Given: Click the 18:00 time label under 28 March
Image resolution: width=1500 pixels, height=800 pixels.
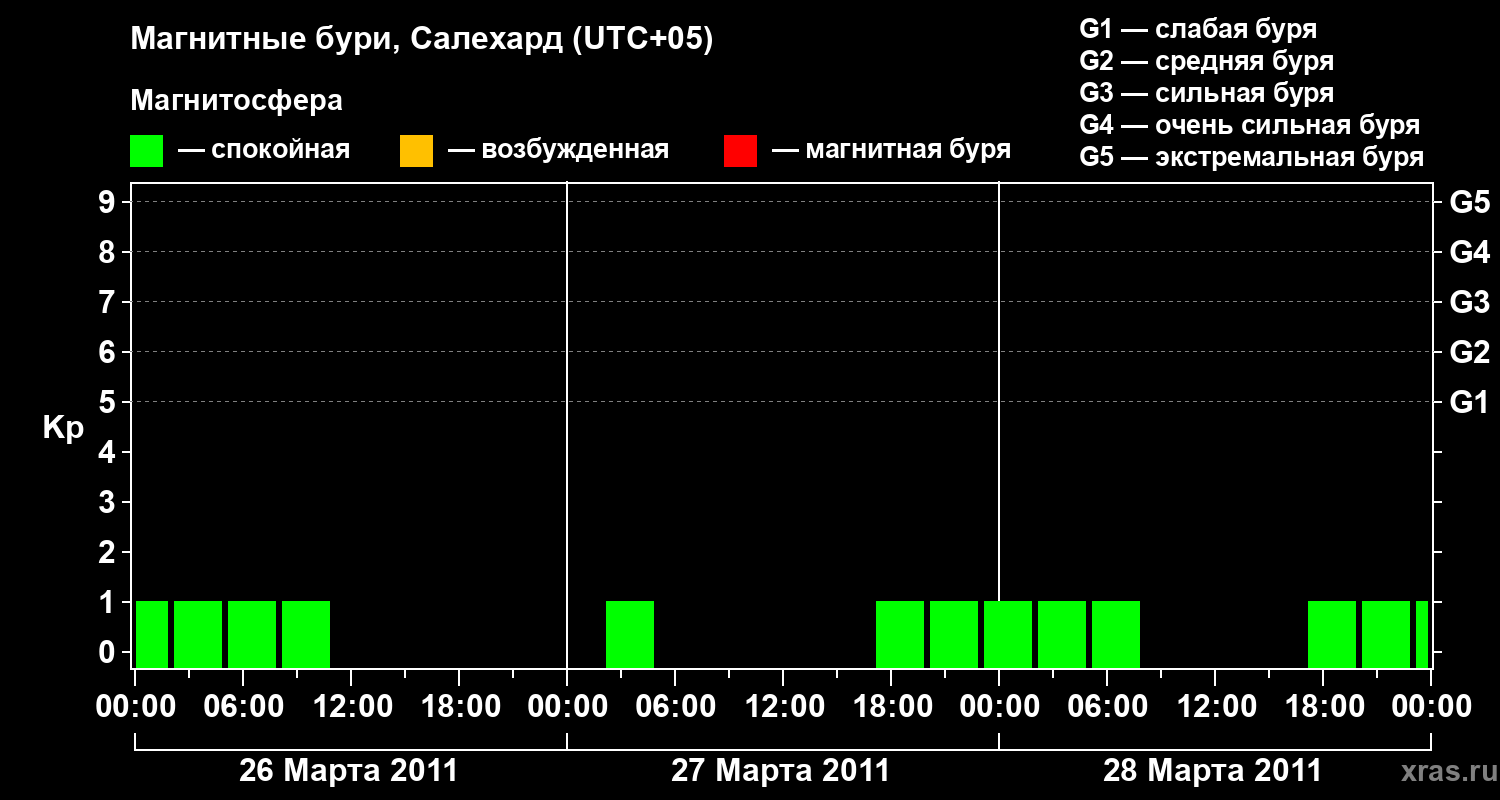Looking at the screenshot, I should click(1323, 707).
